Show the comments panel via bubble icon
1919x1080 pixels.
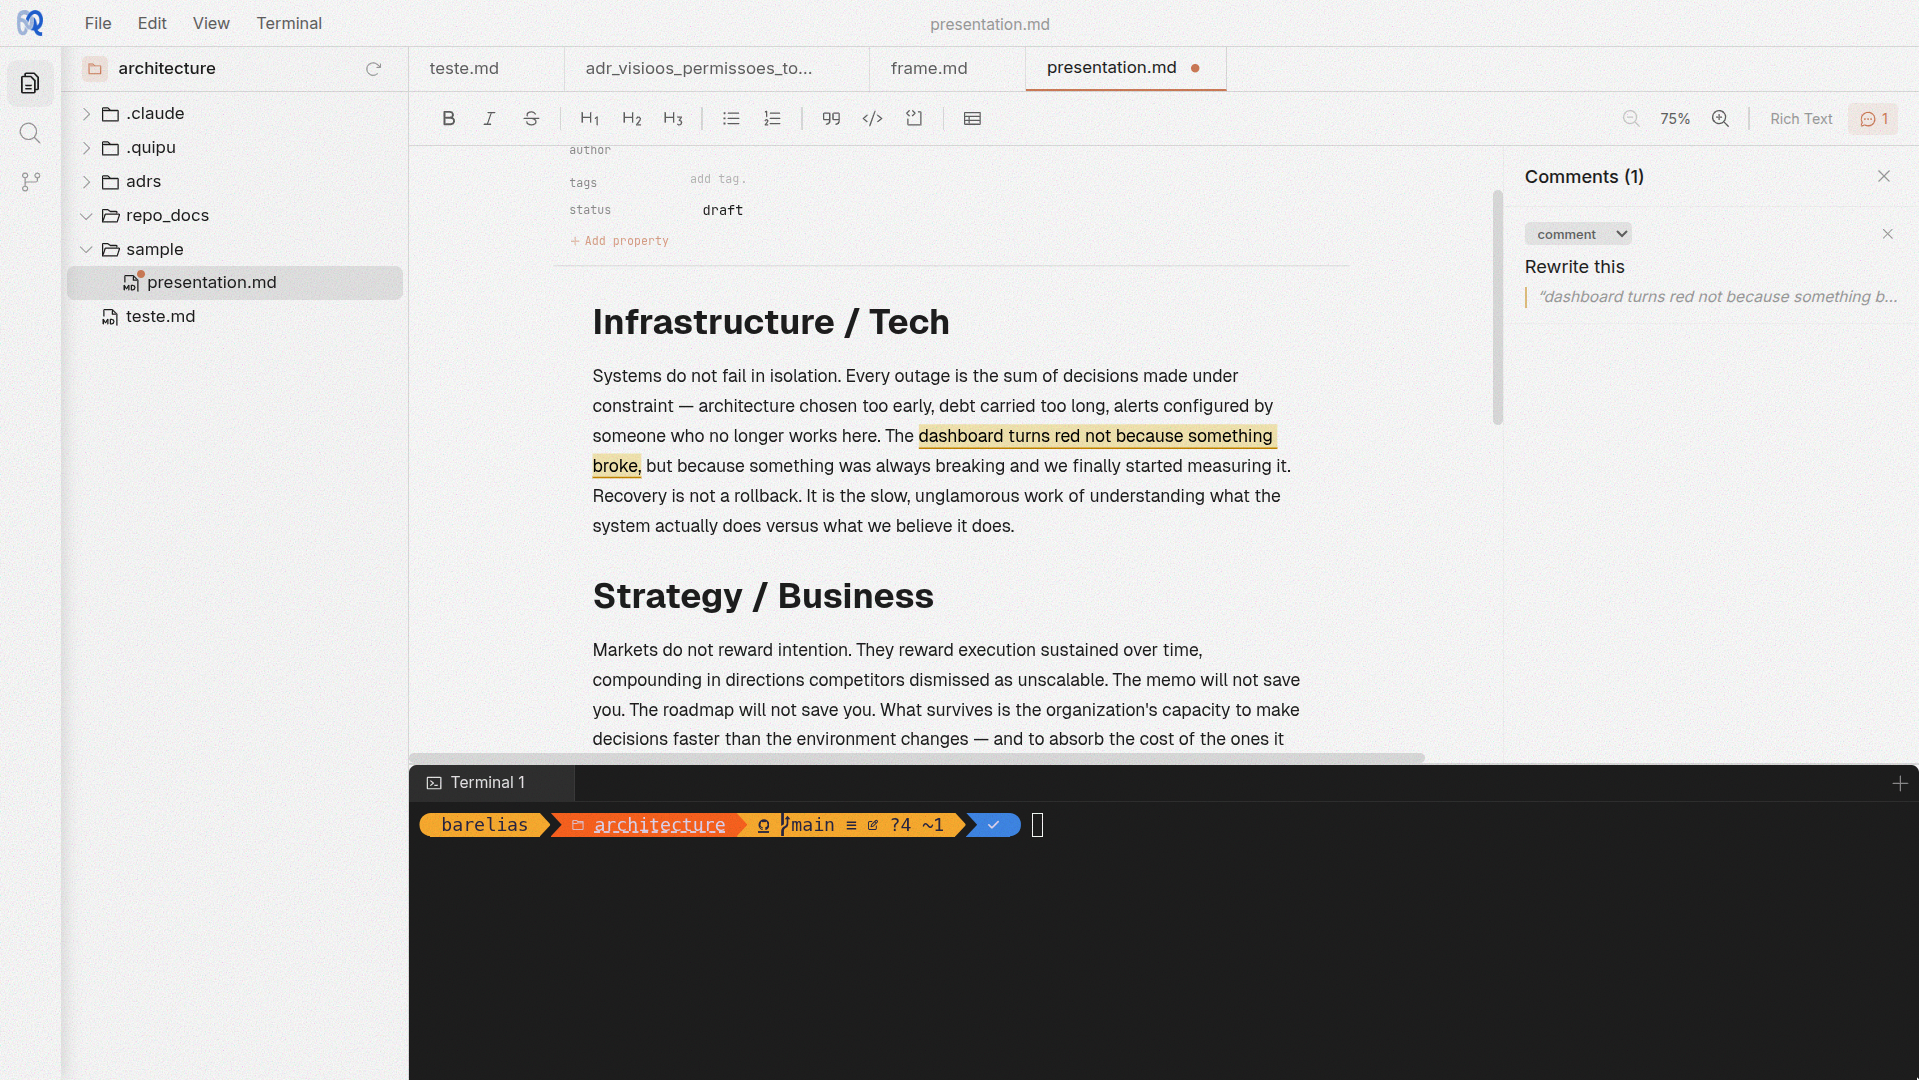coord(1871,119)
